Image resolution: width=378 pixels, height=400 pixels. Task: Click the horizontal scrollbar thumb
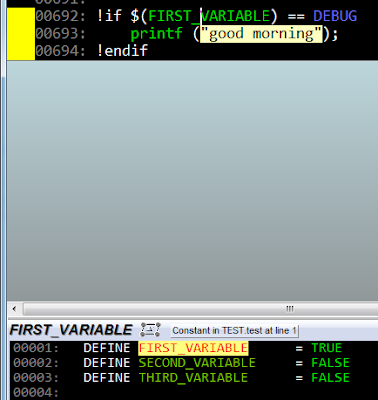[200, 309]
